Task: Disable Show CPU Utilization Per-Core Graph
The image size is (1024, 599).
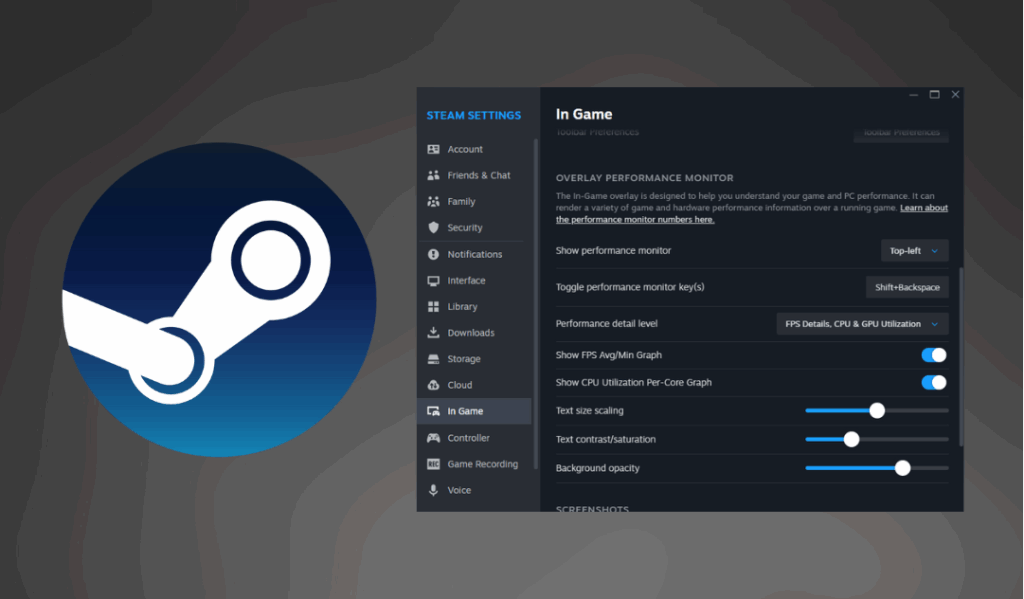Action: coord(933,382)
